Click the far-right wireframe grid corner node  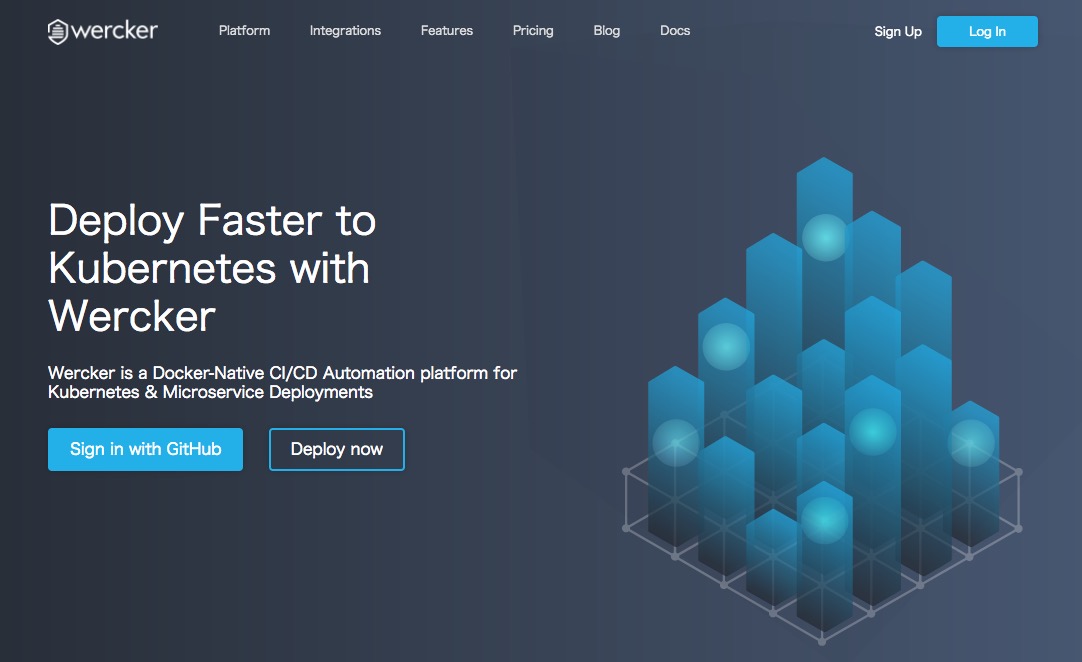[1020, 471]
